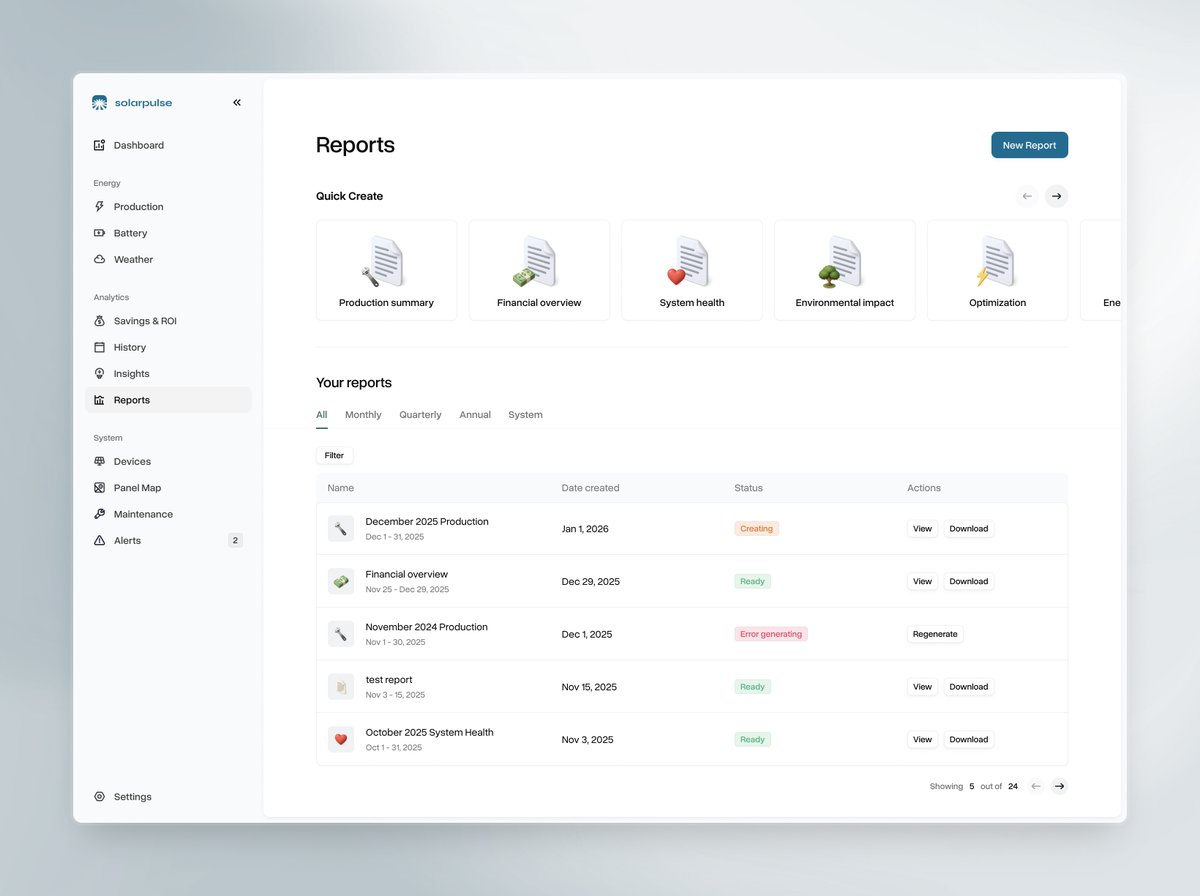View the December 2025 Production report
The height and width of the screenshot is (896, 1200).
pyautogui.click(x=922, y=529)
